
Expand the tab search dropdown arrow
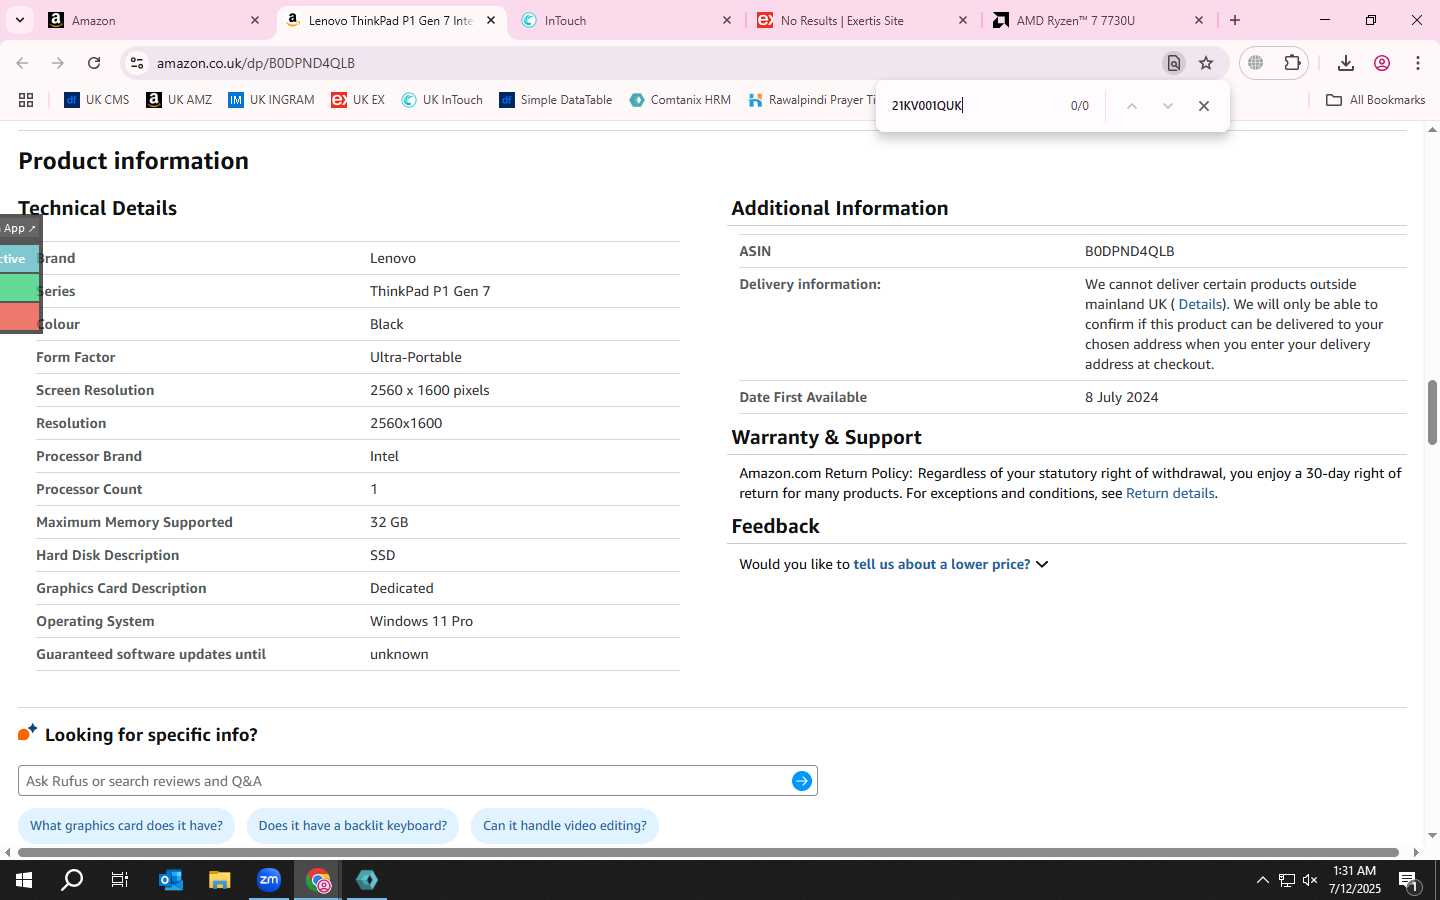[x=19, y=20]
